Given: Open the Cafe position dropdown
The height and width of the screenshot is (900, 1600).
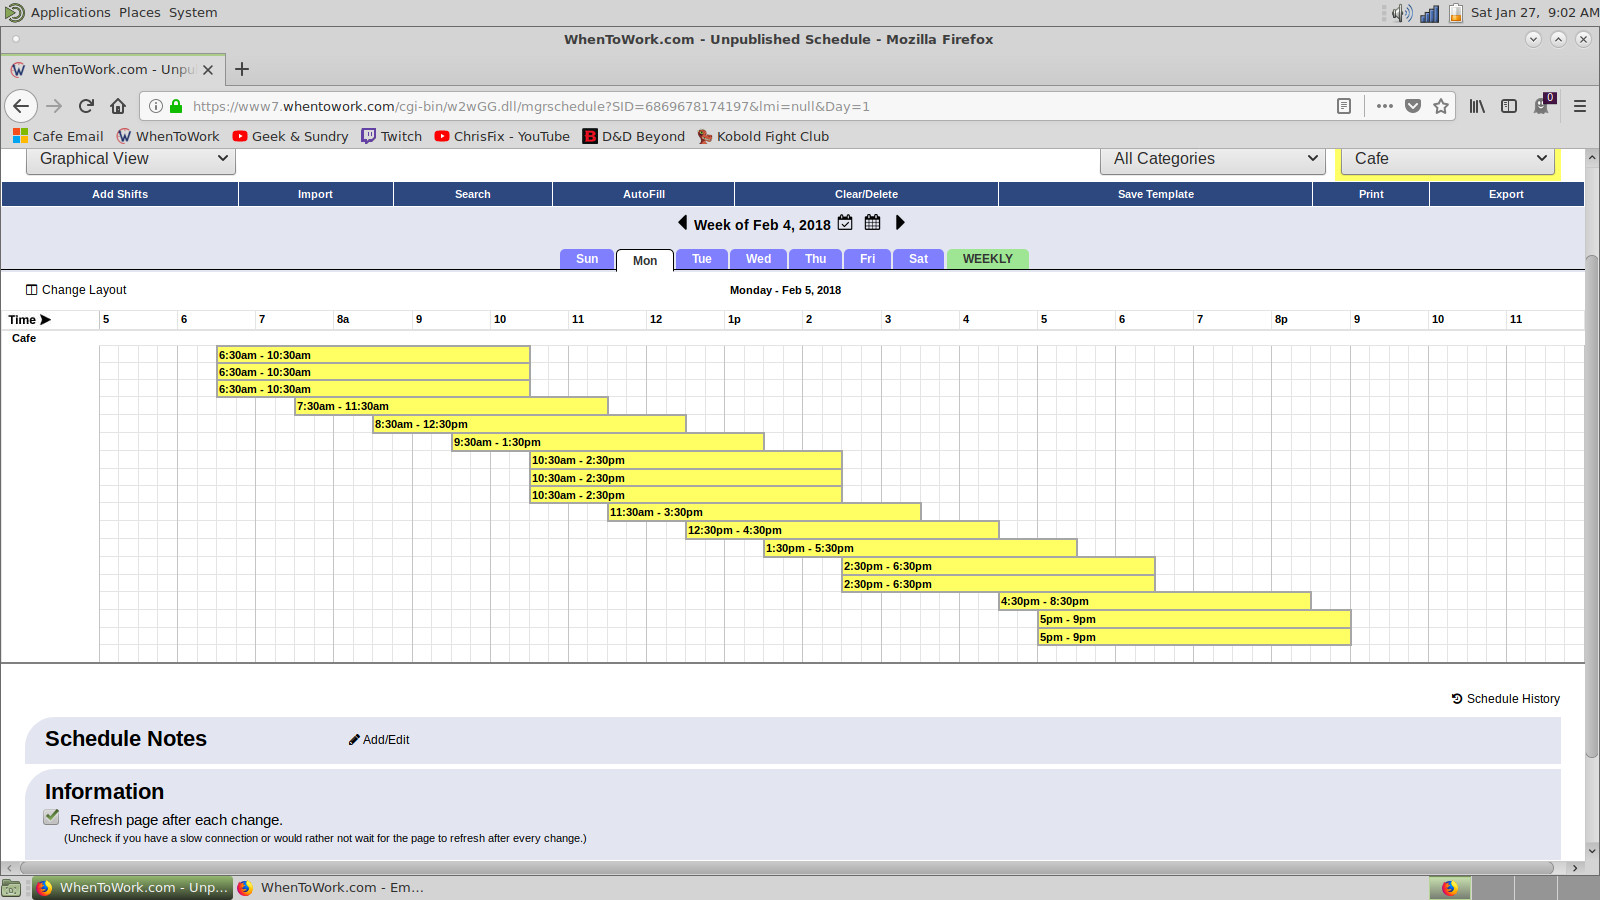Looking at the screenshot, I should [x=1448, y=159].
